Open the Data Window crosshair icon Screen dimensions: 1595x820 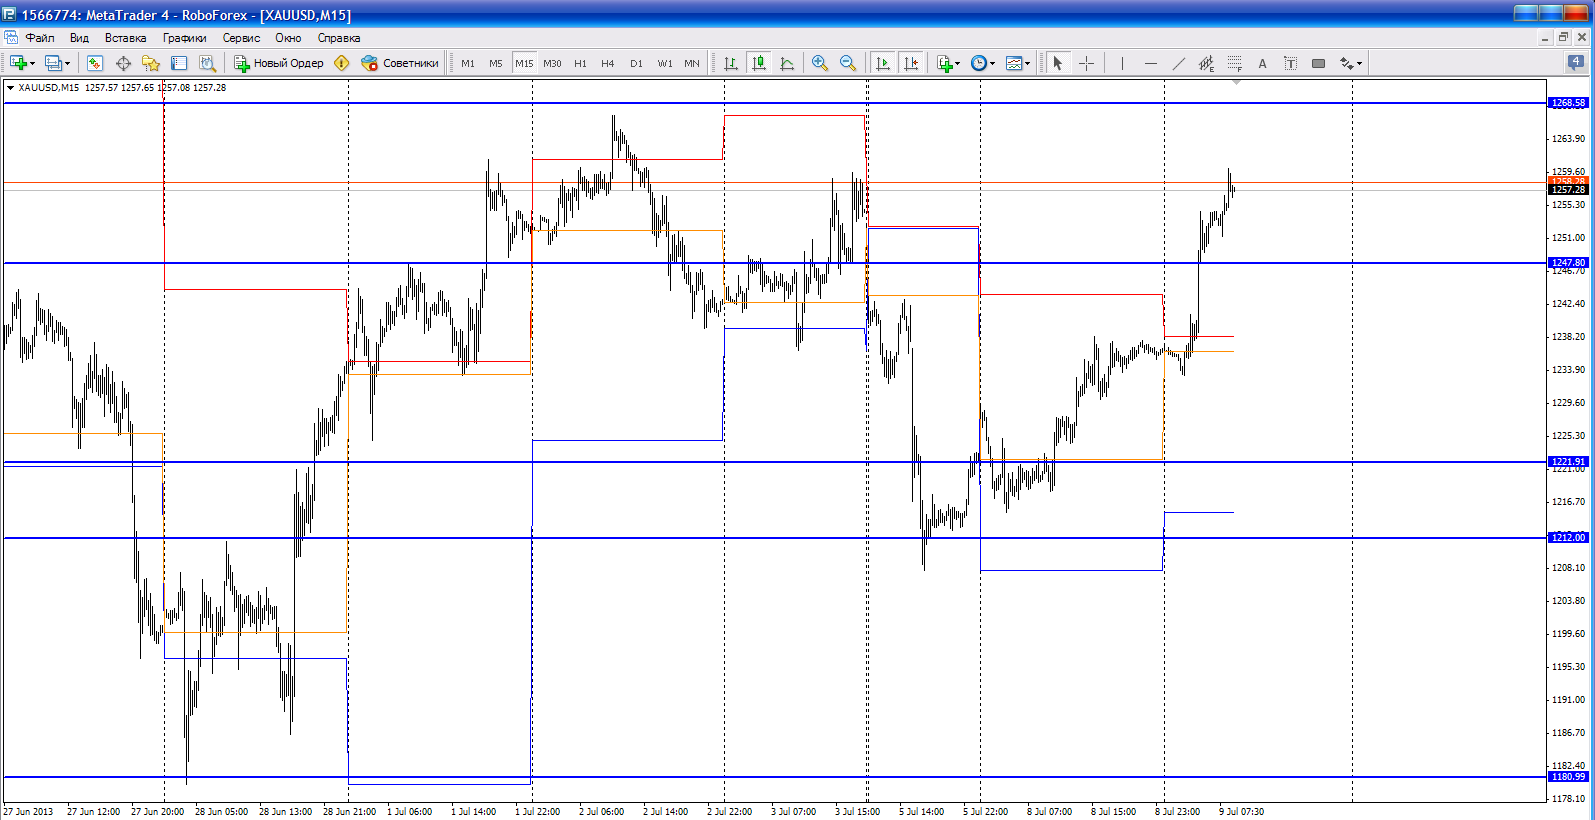tap(123, 63)
